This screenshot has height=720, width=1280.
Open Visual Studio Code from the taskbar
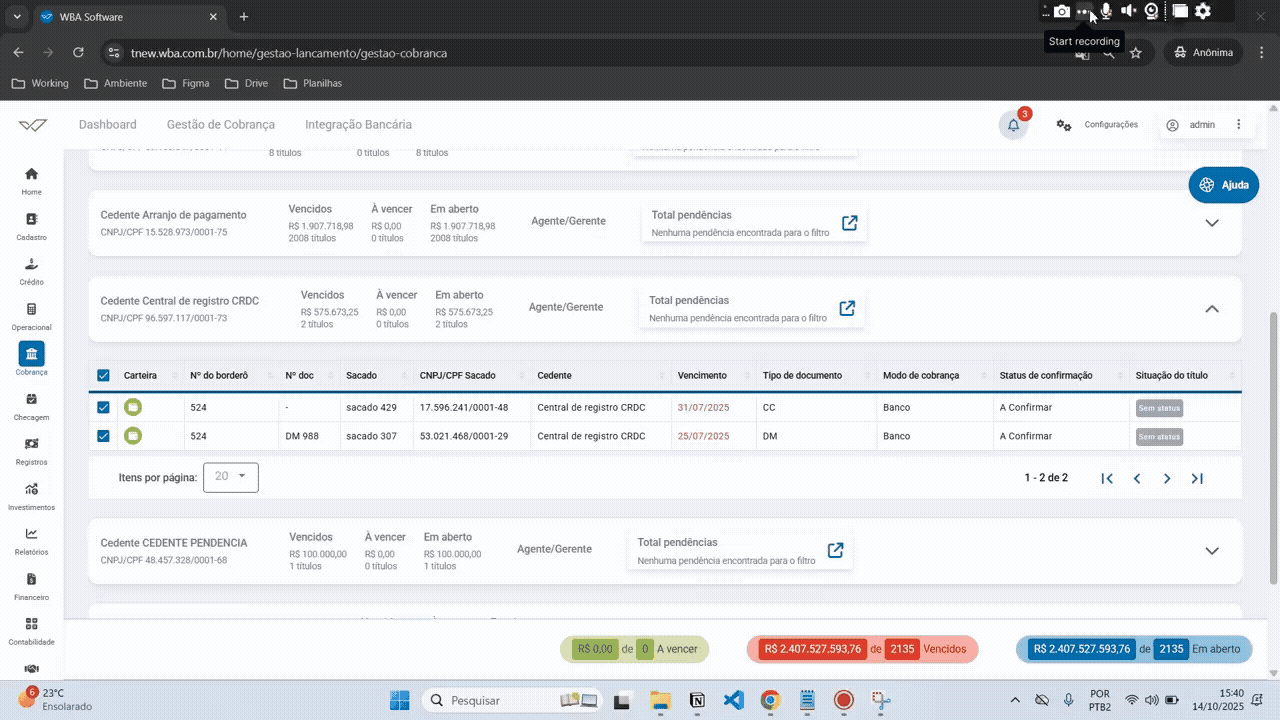(733, 700)
